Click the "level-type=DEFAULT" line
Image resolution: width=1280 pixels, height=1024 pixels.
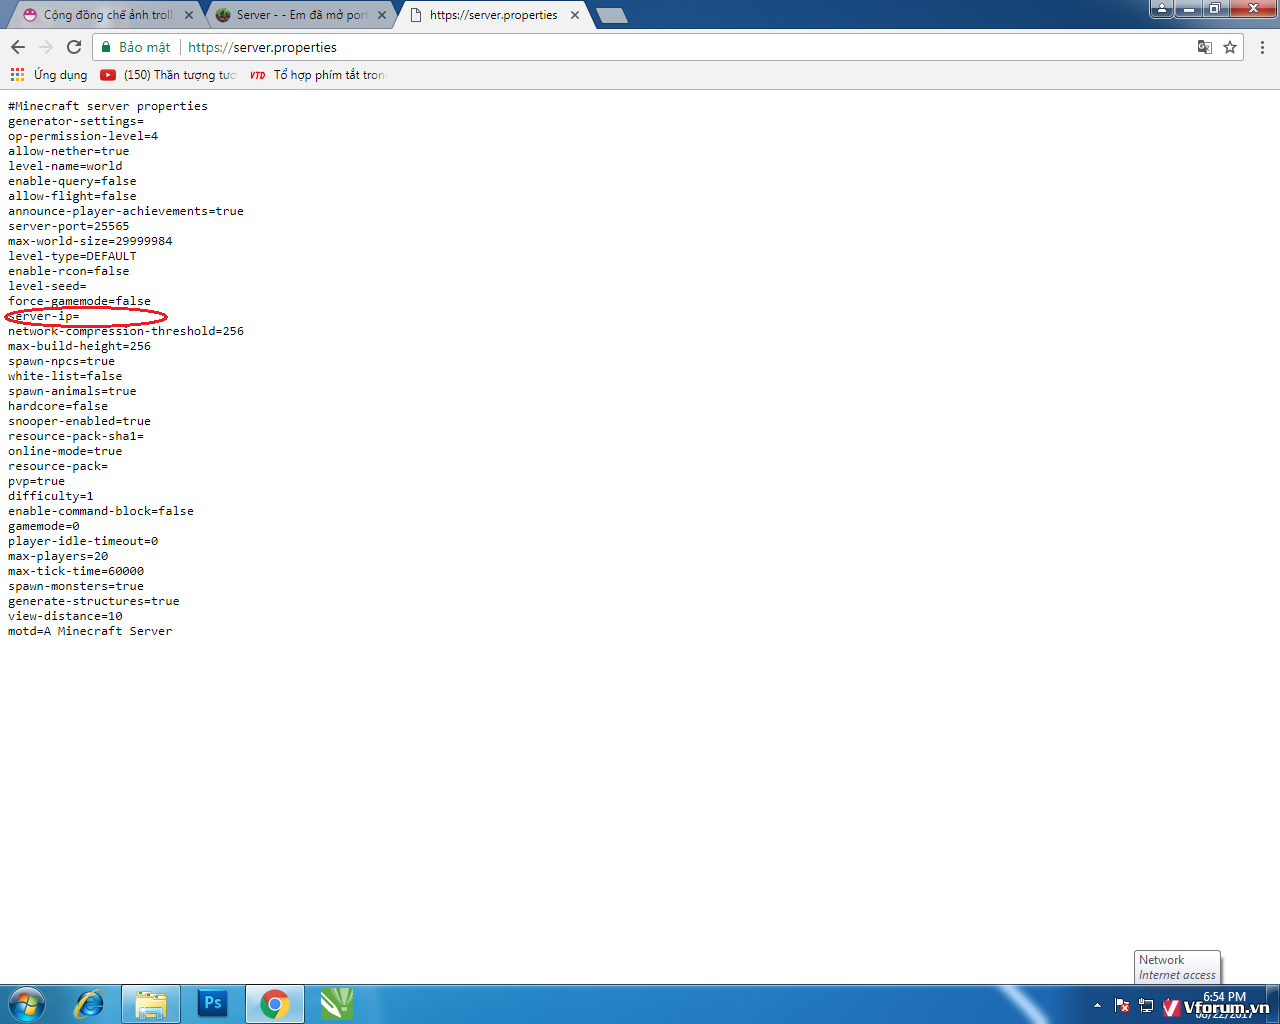pyautogui.click(x=72, y=256)
